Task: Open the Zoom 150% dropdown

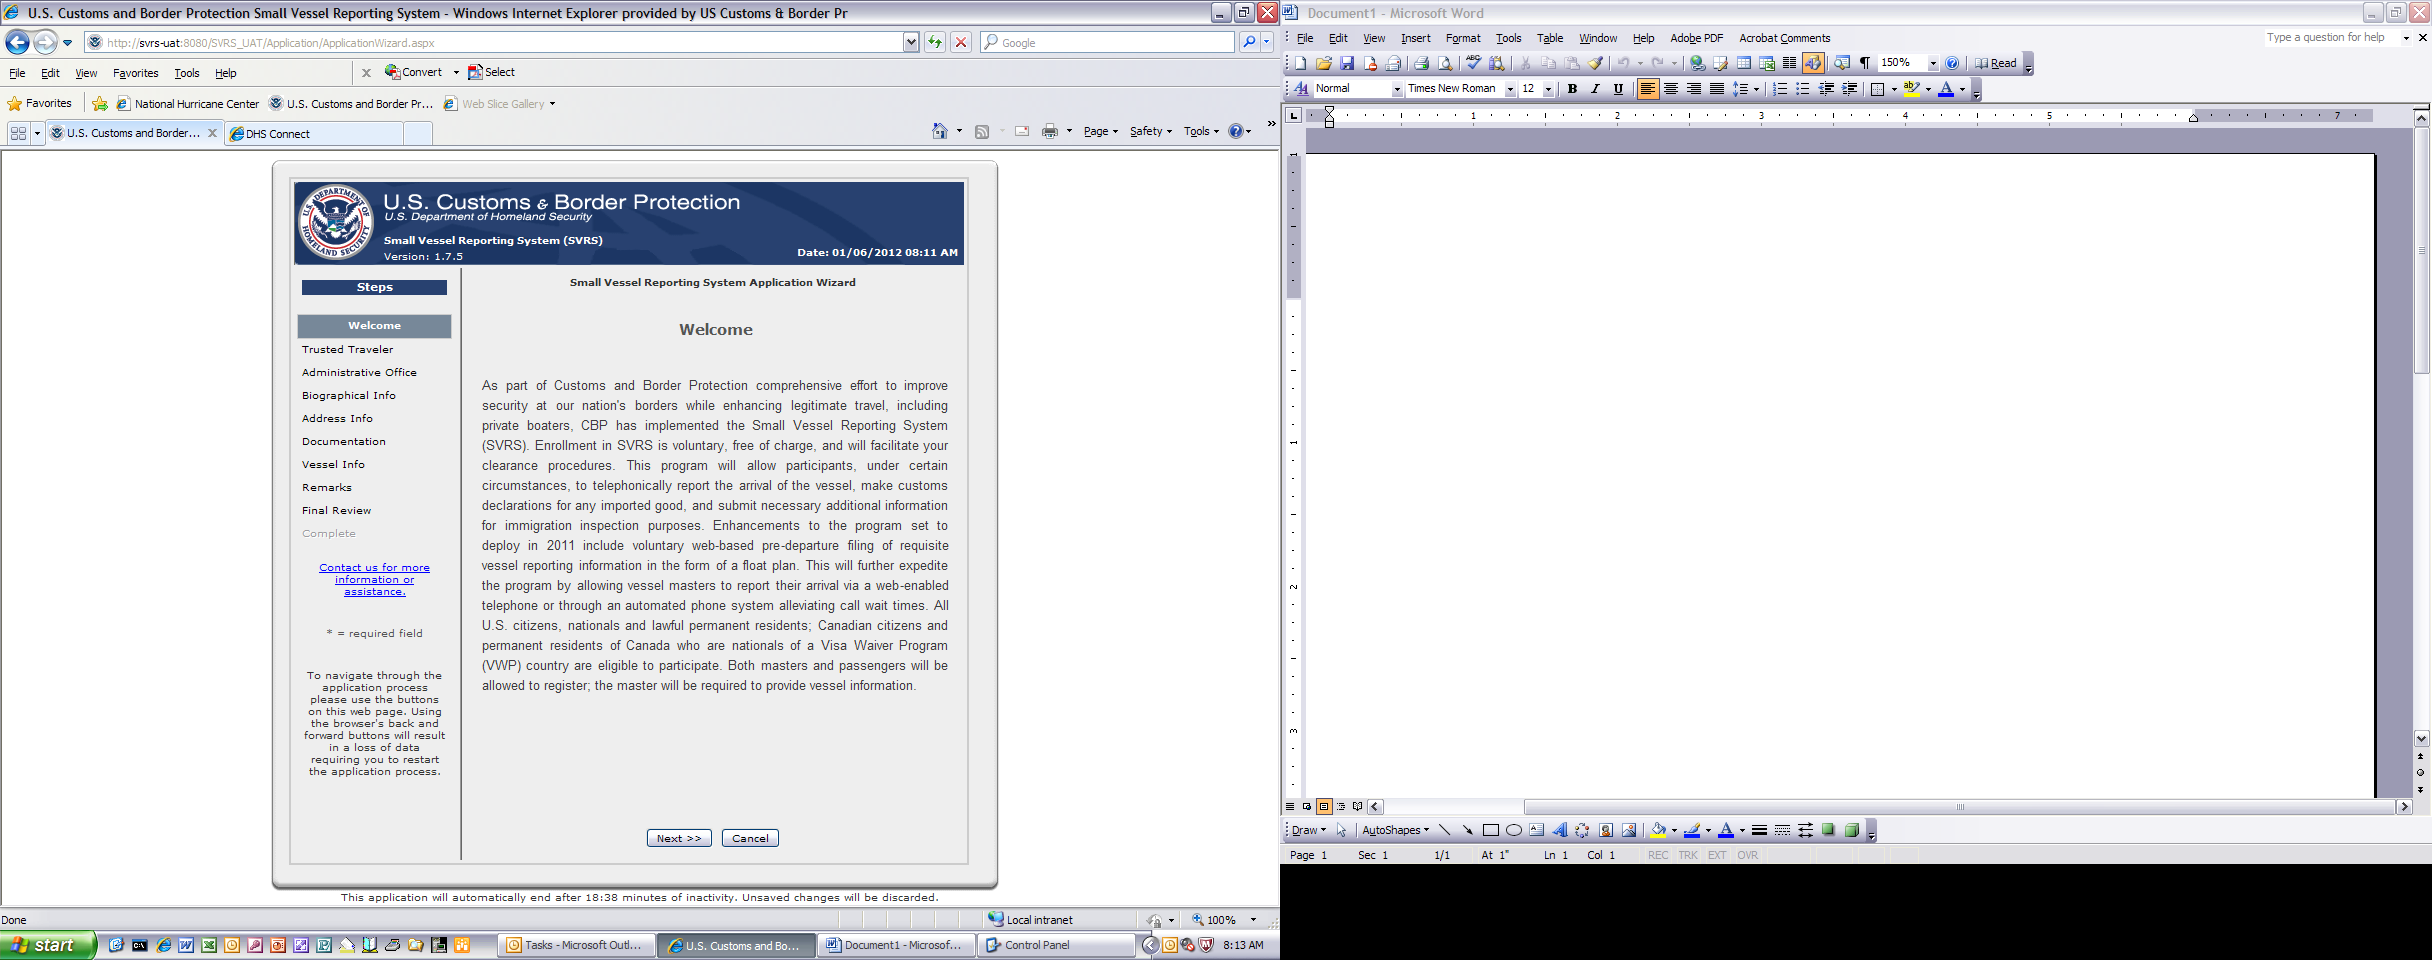Action: 1932,63
